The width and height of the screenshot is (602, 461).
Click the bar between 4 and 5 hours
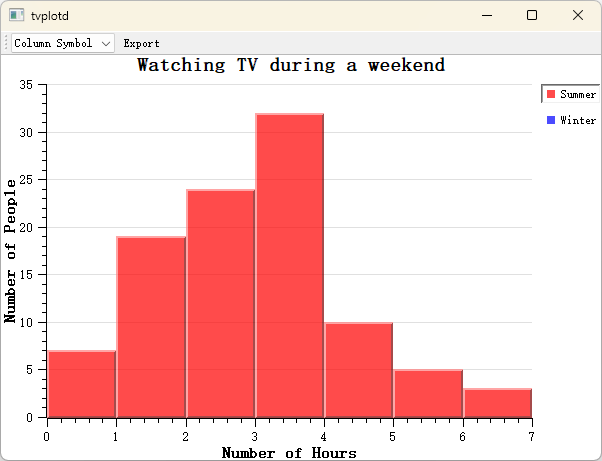tap(359, 370)
